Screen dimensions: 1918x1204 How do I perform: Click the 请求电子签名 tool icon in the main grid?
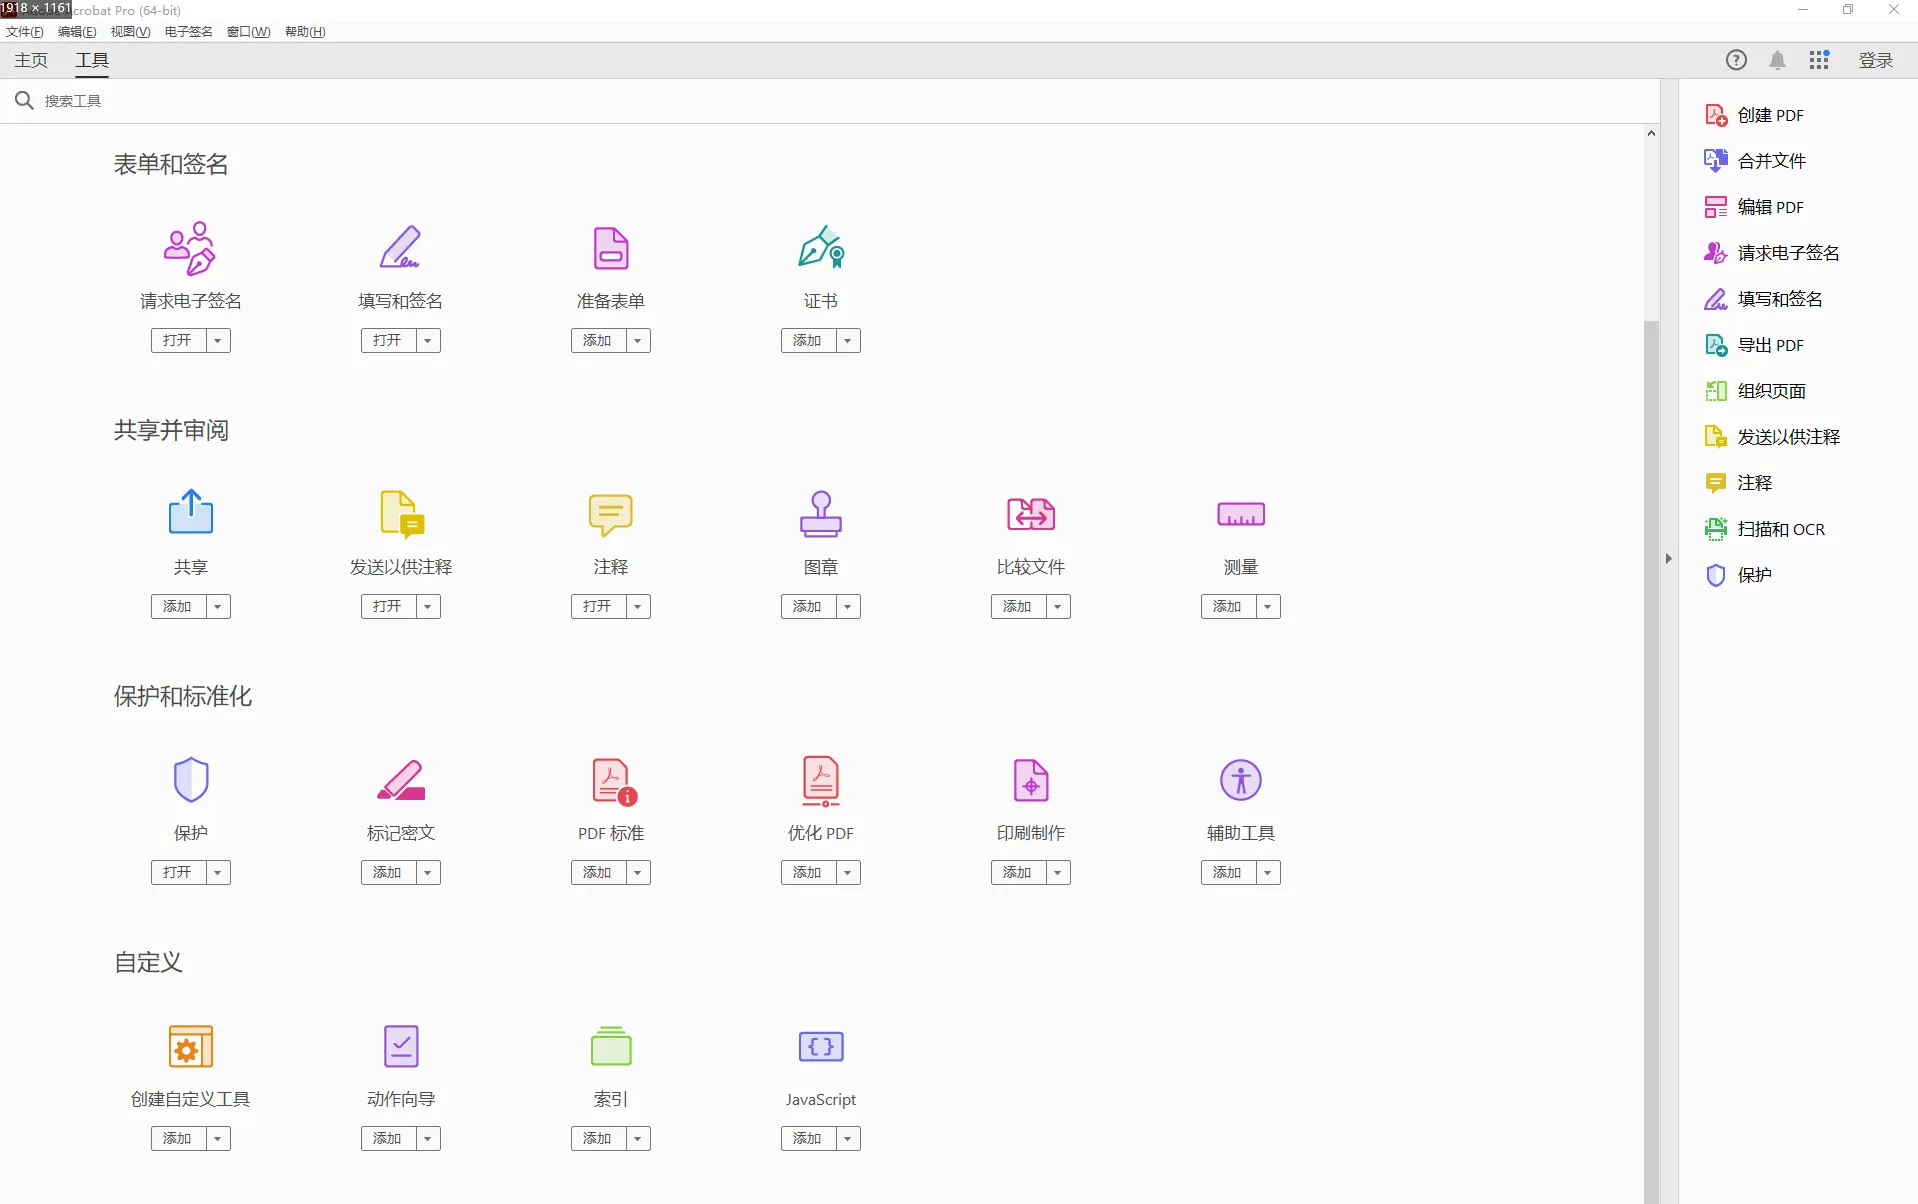coord(190,248)
